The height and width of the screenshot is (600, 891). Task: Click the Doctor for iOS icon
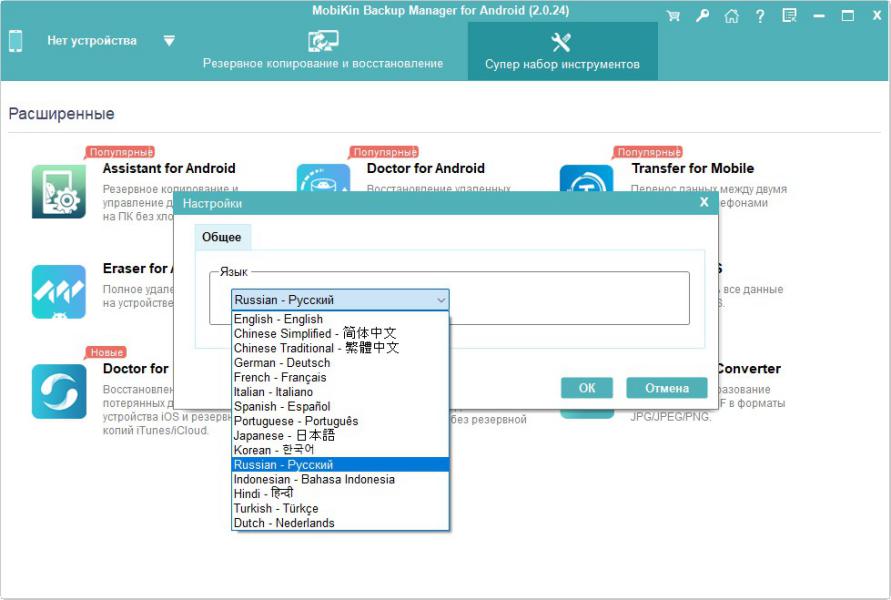pyautogui.click(x=59, y=391)
